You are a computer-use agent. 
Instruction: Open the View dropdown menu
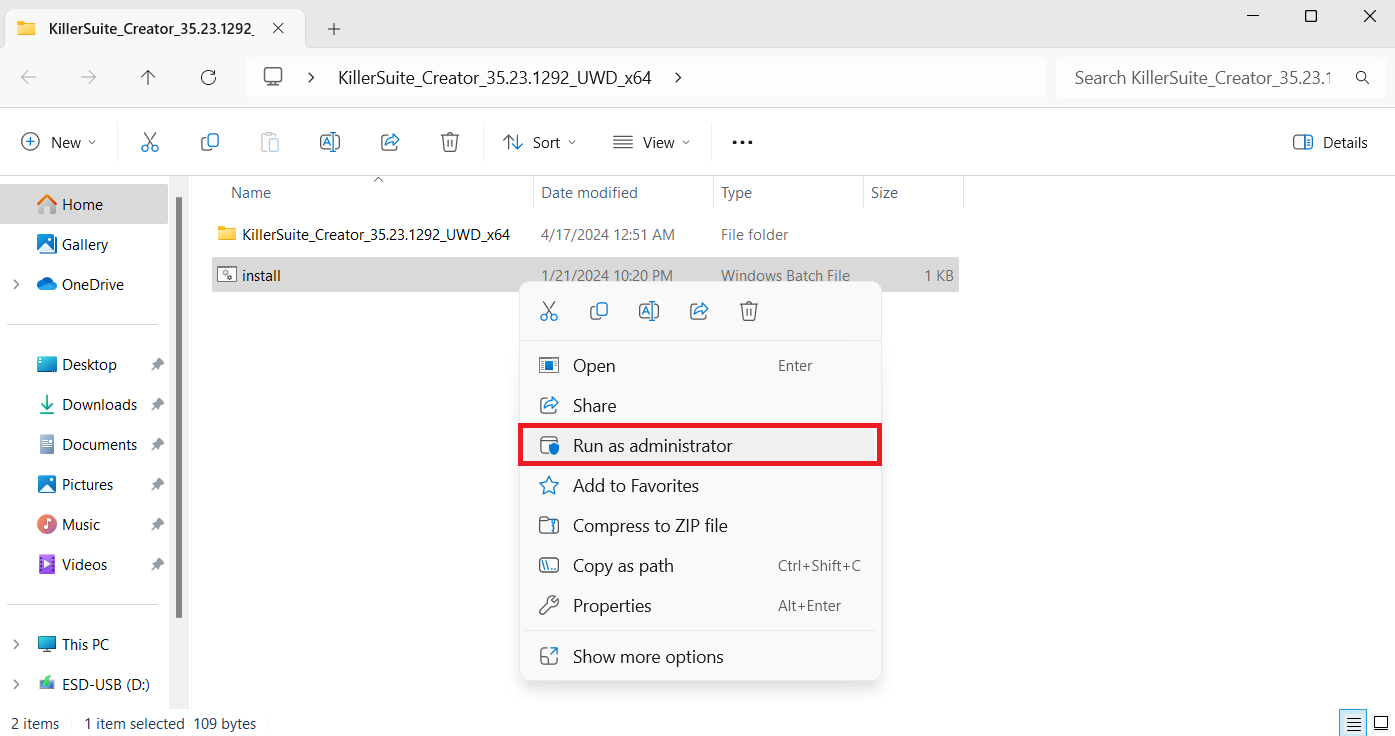tap(651, 142)
